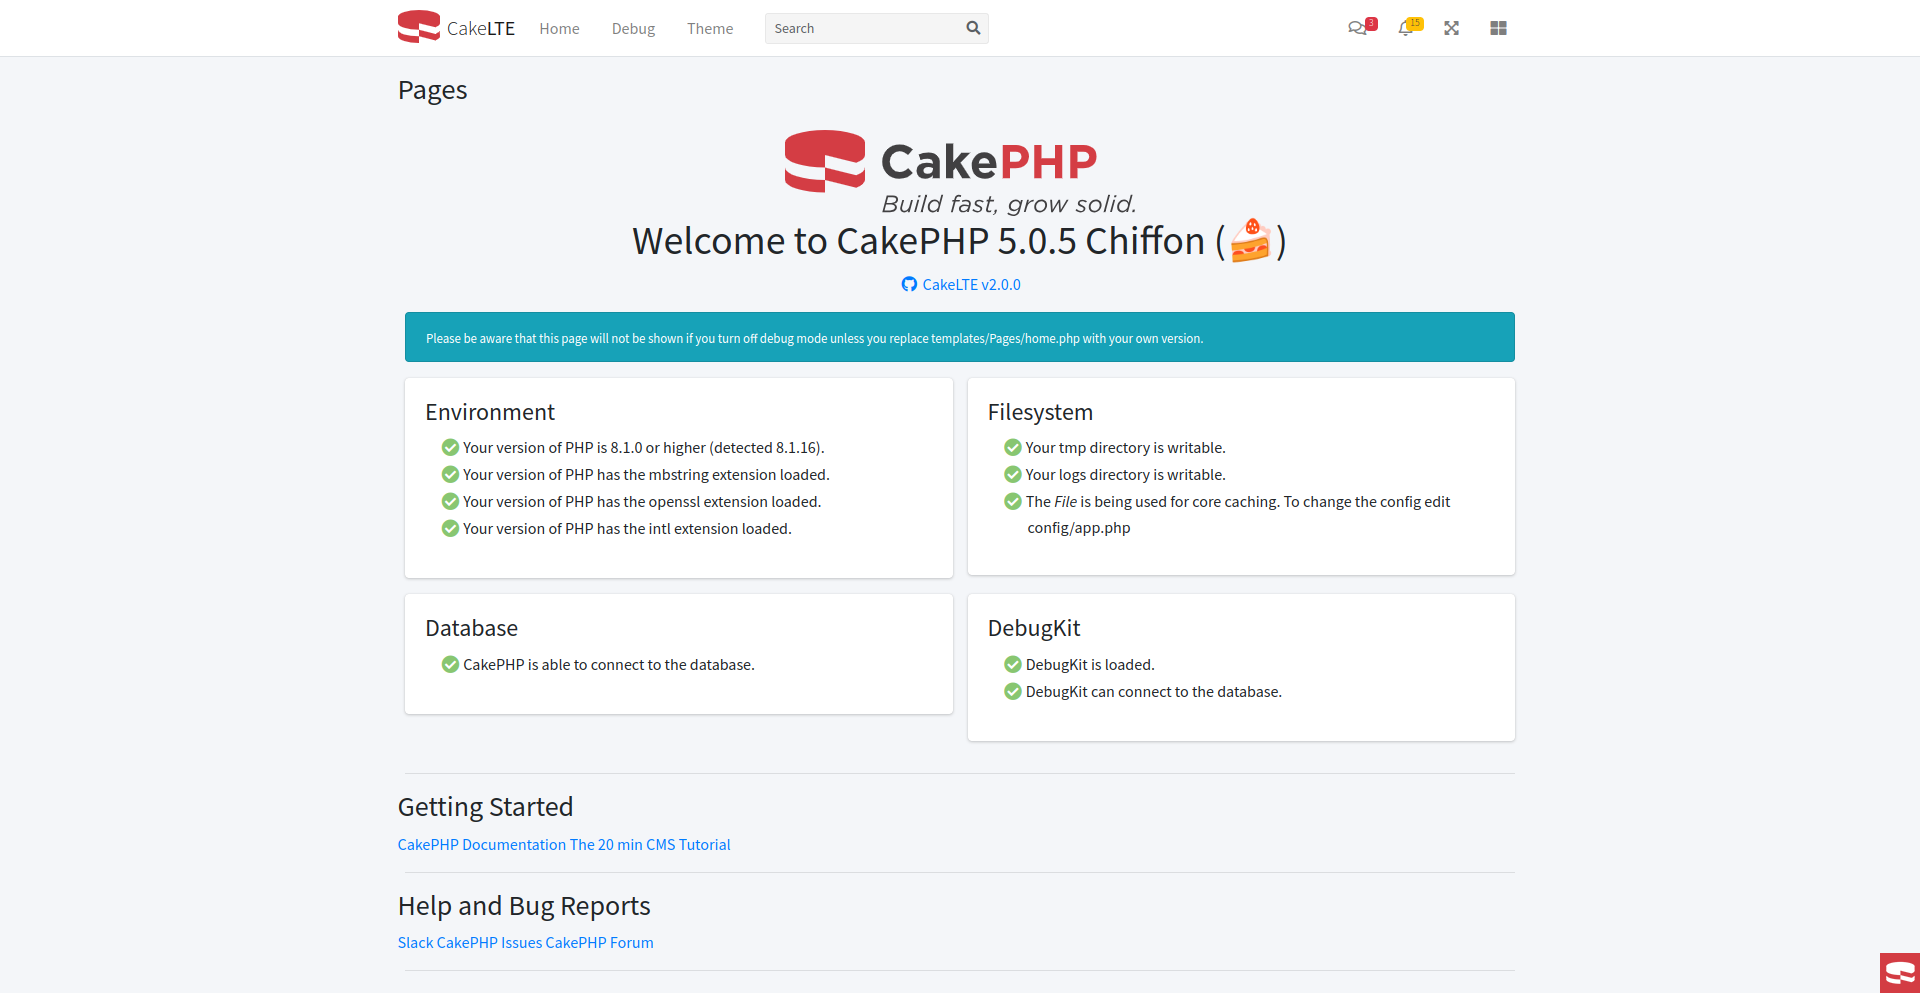This screenshot has width=1920, height=993.
Task: Open the Home menu item
Action: [559, 28]
